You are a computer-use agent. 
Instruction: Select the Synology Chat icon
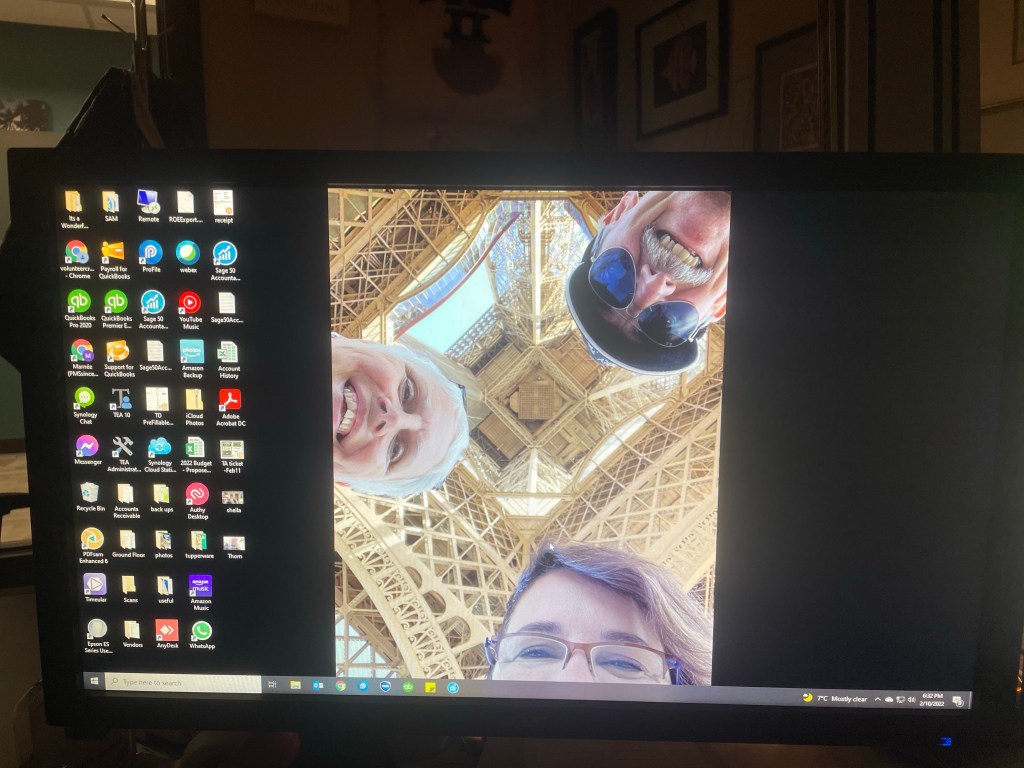(85, 398)
